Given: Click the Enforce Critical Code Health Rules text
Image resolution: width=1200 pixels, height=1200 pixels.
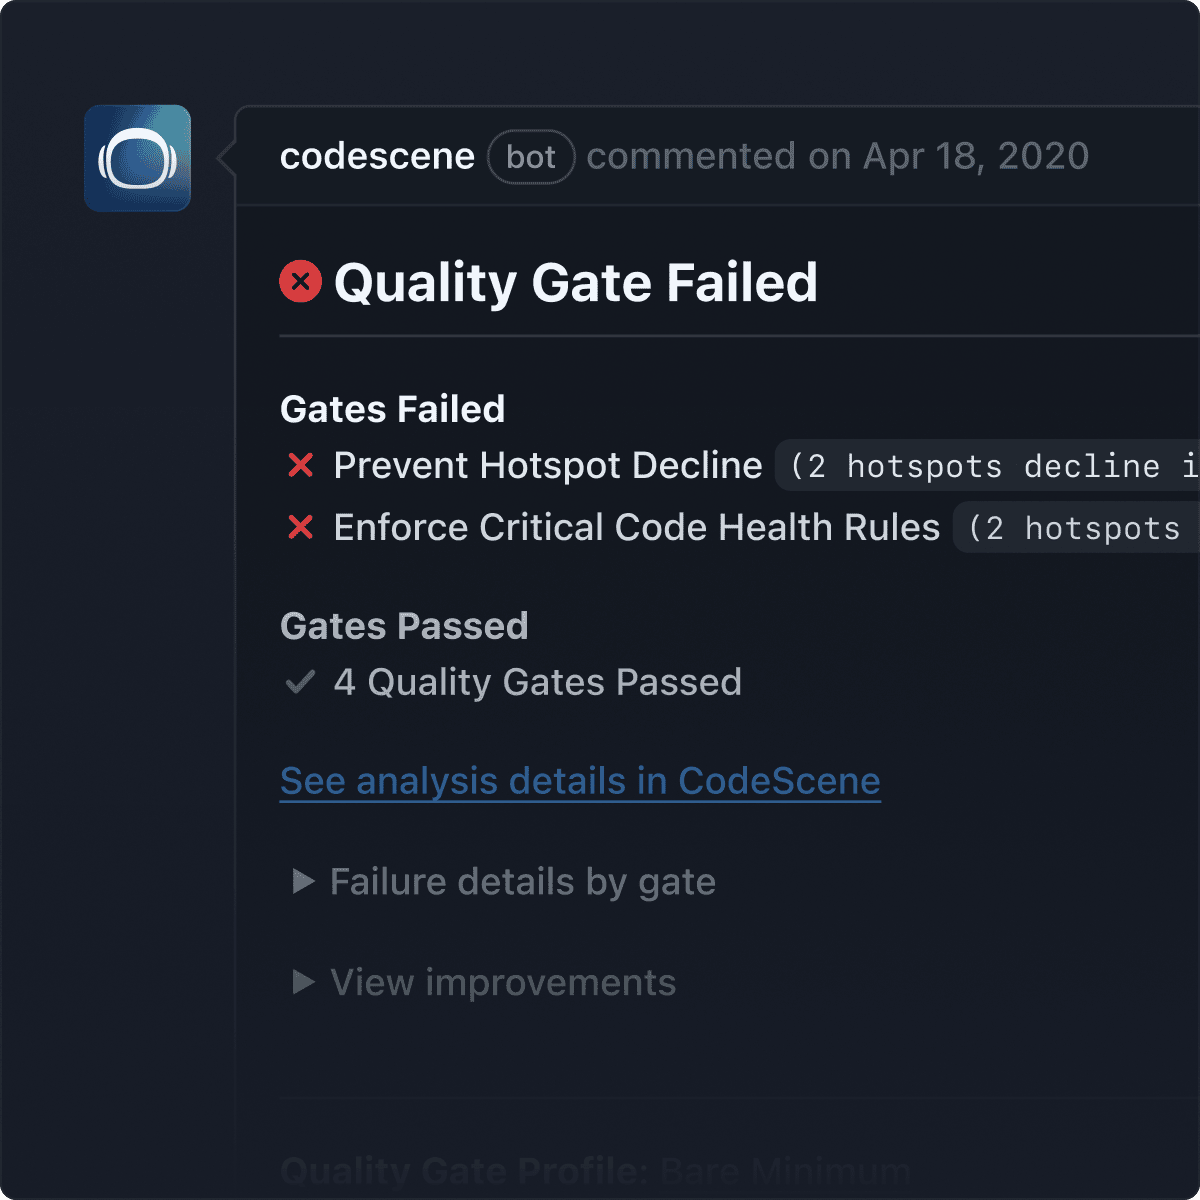Looking at the screenshot, I should (637, 528).
